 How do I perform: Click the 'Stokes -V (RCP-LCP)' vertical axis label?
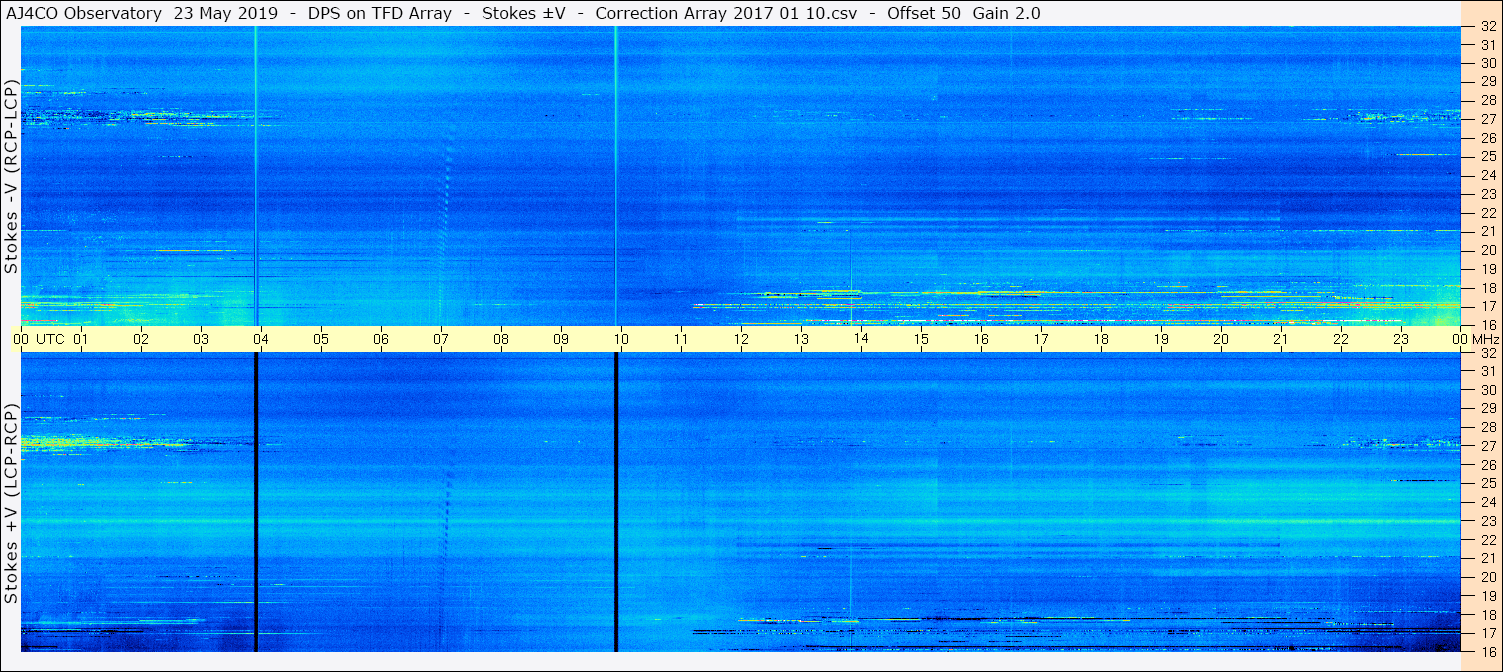tap(11, 176)
